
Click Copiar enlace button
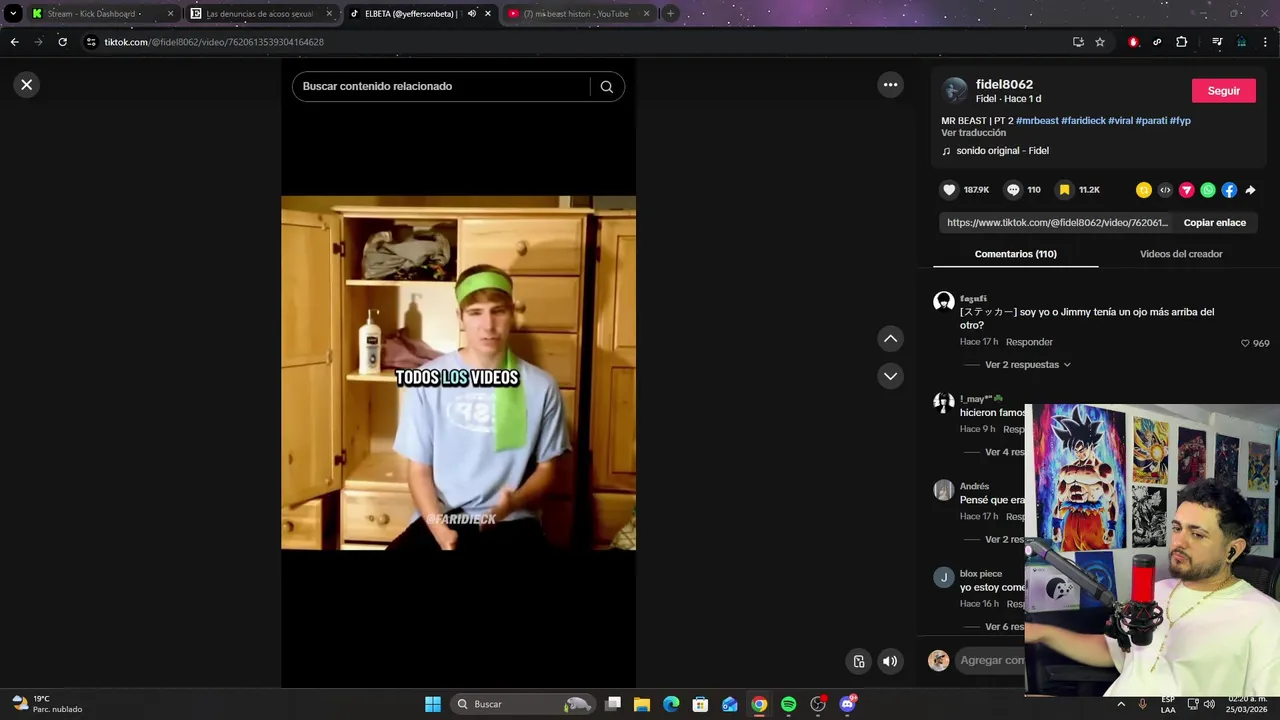click(x=1214, y=223)
